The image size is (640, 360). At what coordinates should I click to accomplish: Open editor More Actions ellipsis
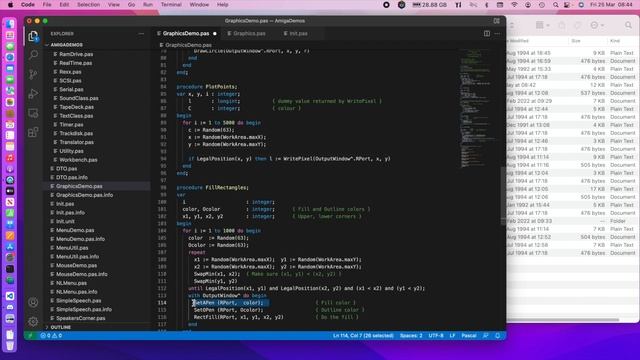[x=497, y=33]
